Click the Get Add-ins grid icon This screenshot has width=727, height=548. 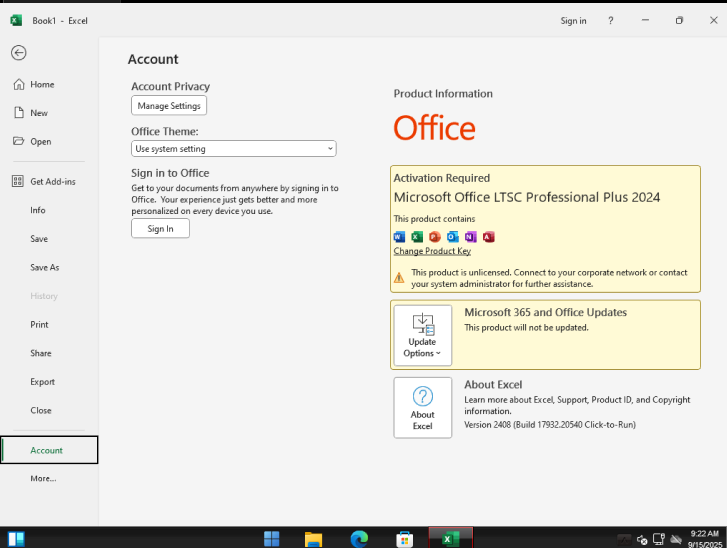click(x=18, y=181)
